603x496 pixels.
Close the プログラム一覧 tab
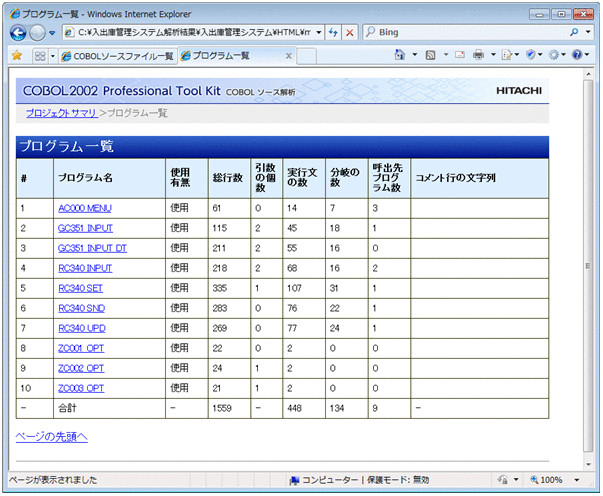(288, 56)
